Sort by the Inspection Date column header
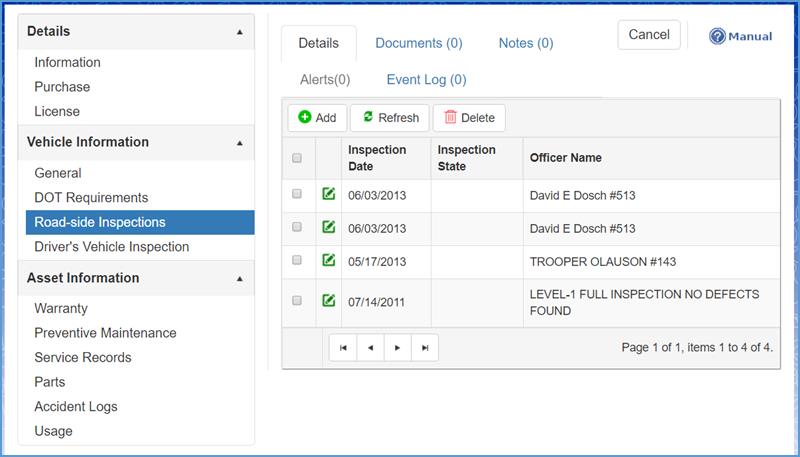 pyautogui.click(x=377, y=158)
